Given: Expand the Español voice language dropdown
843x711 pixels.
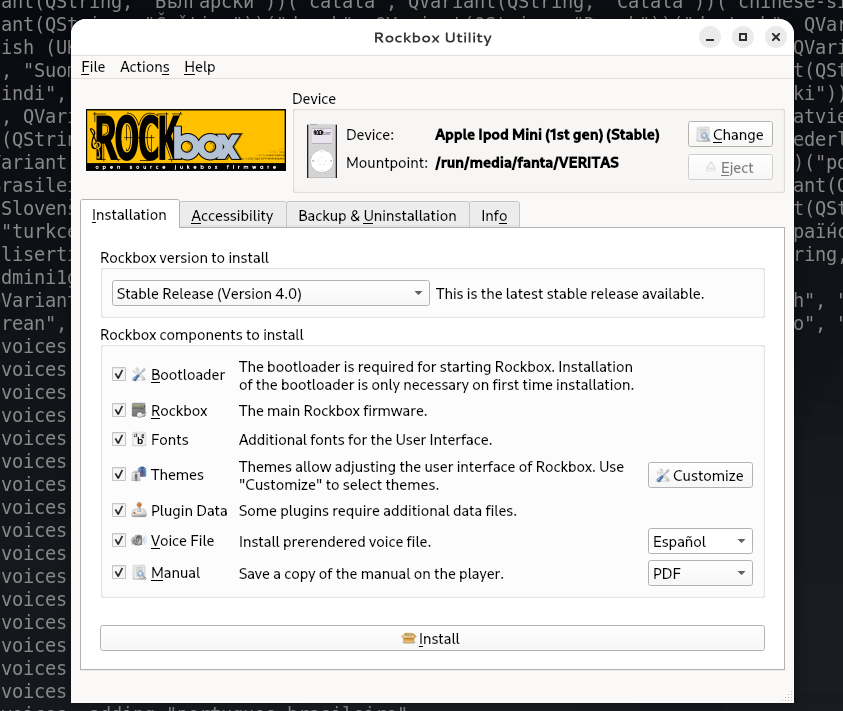Looking at the screenshot, I should [700, 541].
